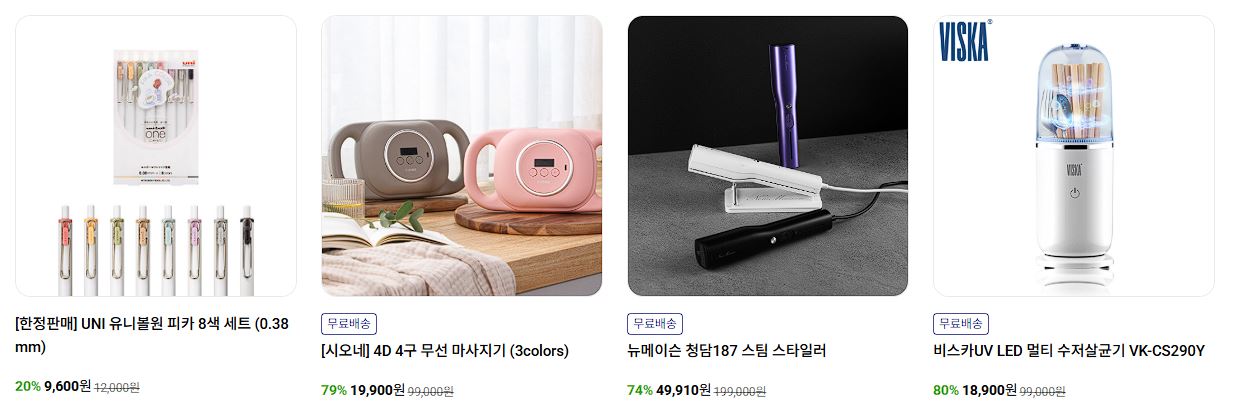Click 무료배송 badge on the steam styler
This screenshot has width=1234, height=405.
click(x=655, y=323)
